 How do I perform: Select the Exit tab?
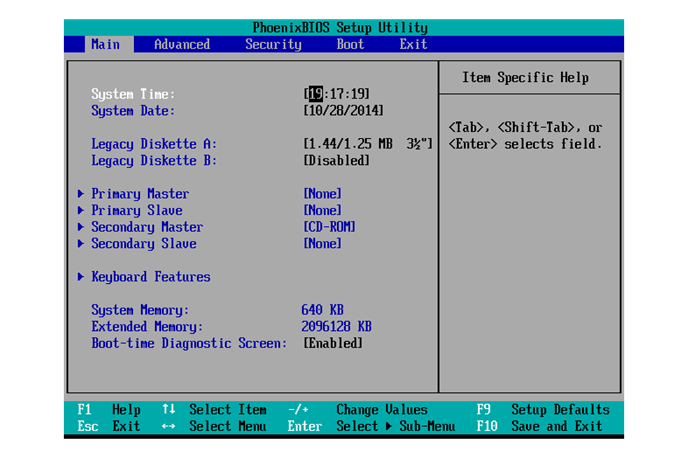pyautogui.click(x=413, y=44)
